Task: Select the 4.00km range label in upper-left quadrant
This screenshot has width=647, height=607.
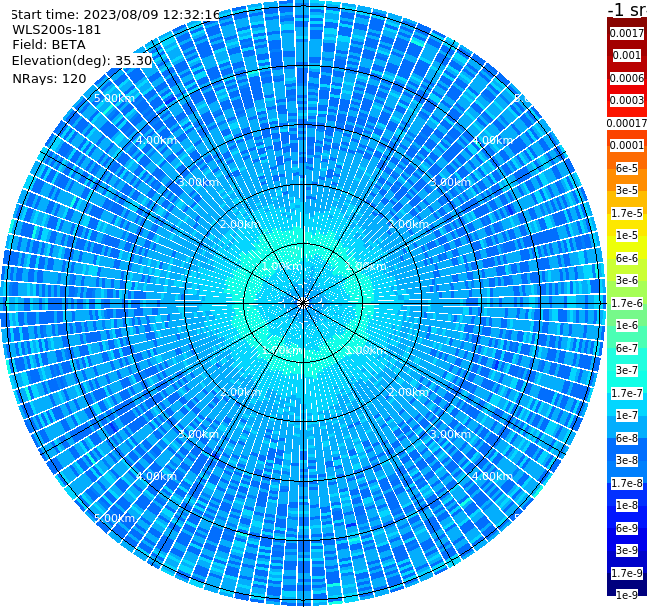Action: tap(156, 140)
